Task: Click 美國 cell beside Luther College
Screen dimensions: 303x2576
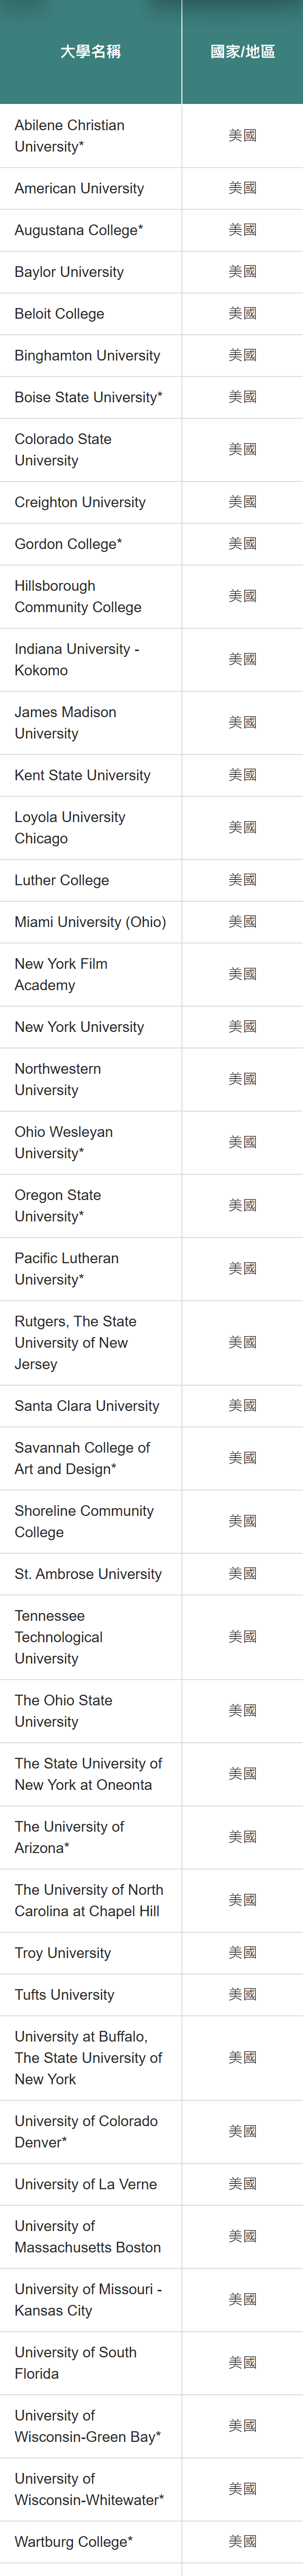Action: (x=242, y=880)
